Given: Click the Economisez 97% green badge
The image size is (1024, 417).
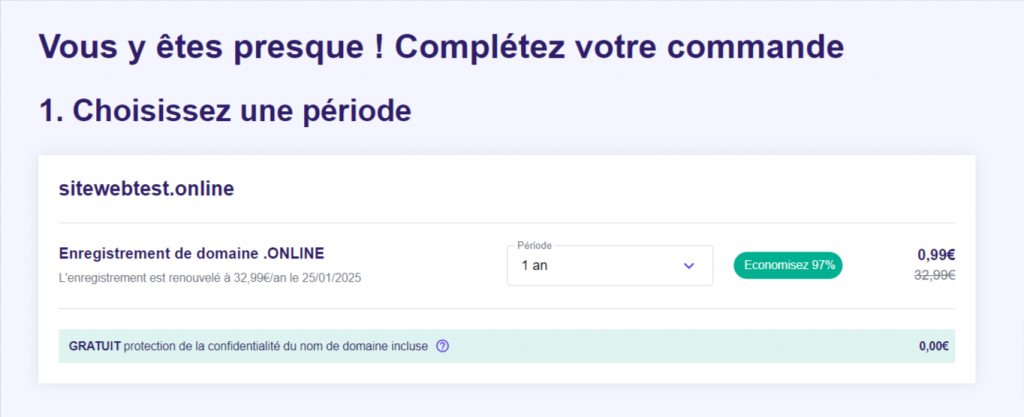Looking at the screenshot, I should pyautogui.click(x=788, y=265).
